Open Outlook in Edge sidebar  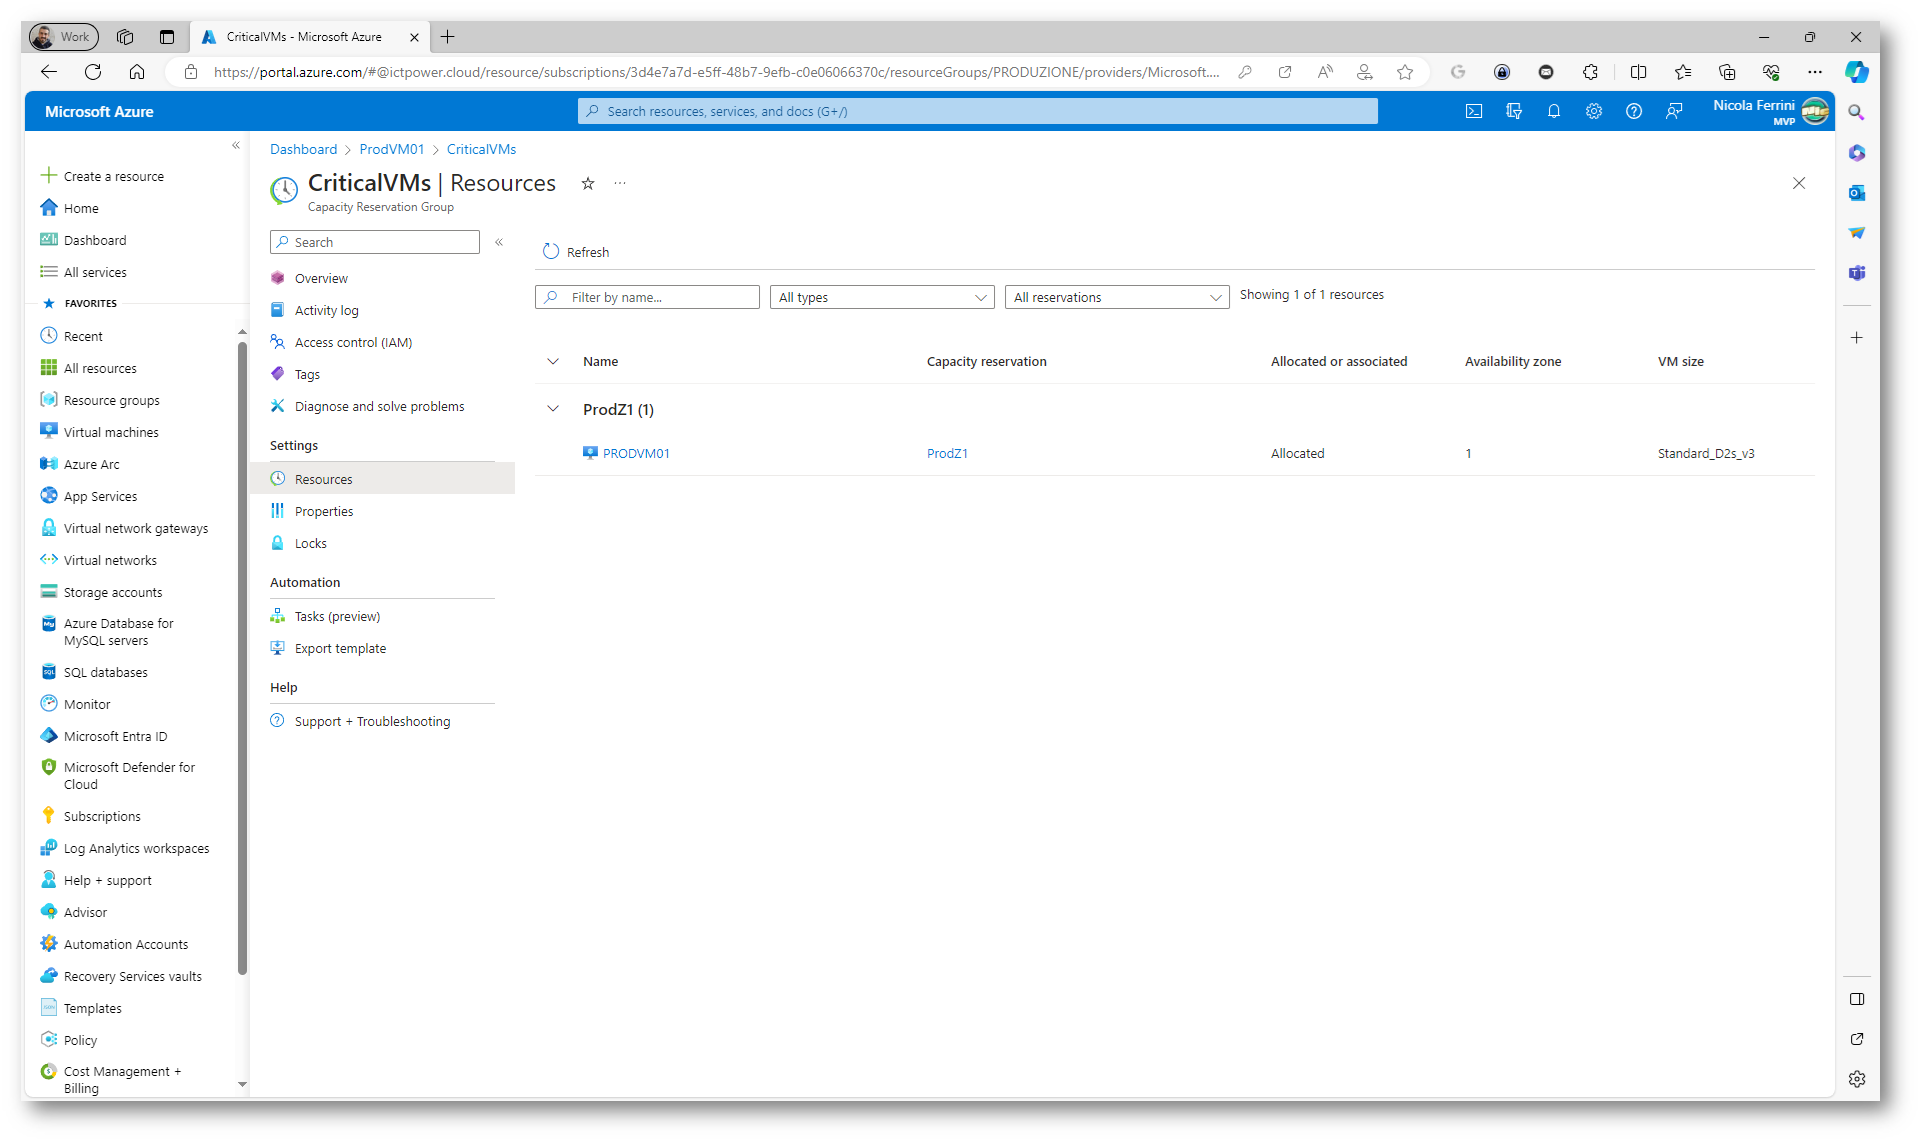point(1857,193)
